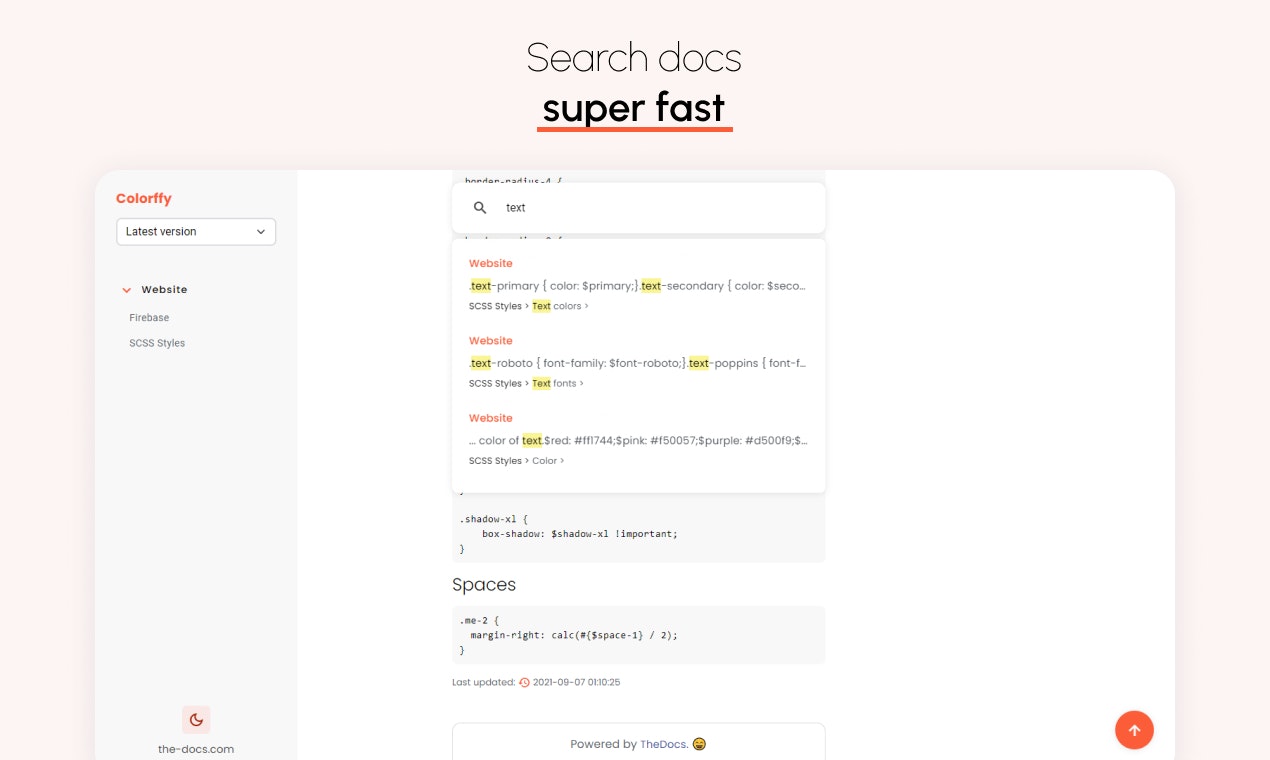This screenshot has width=1270, height=760.
Task: Click the grinning emoji next to TheDocs
Action: [699, 744]
